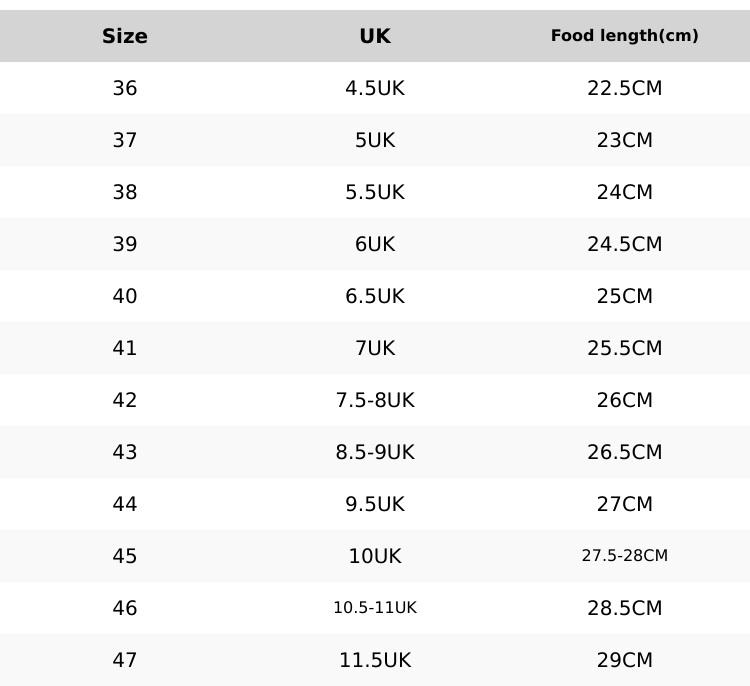Select the 24.5CM cell

coord(625,244)
